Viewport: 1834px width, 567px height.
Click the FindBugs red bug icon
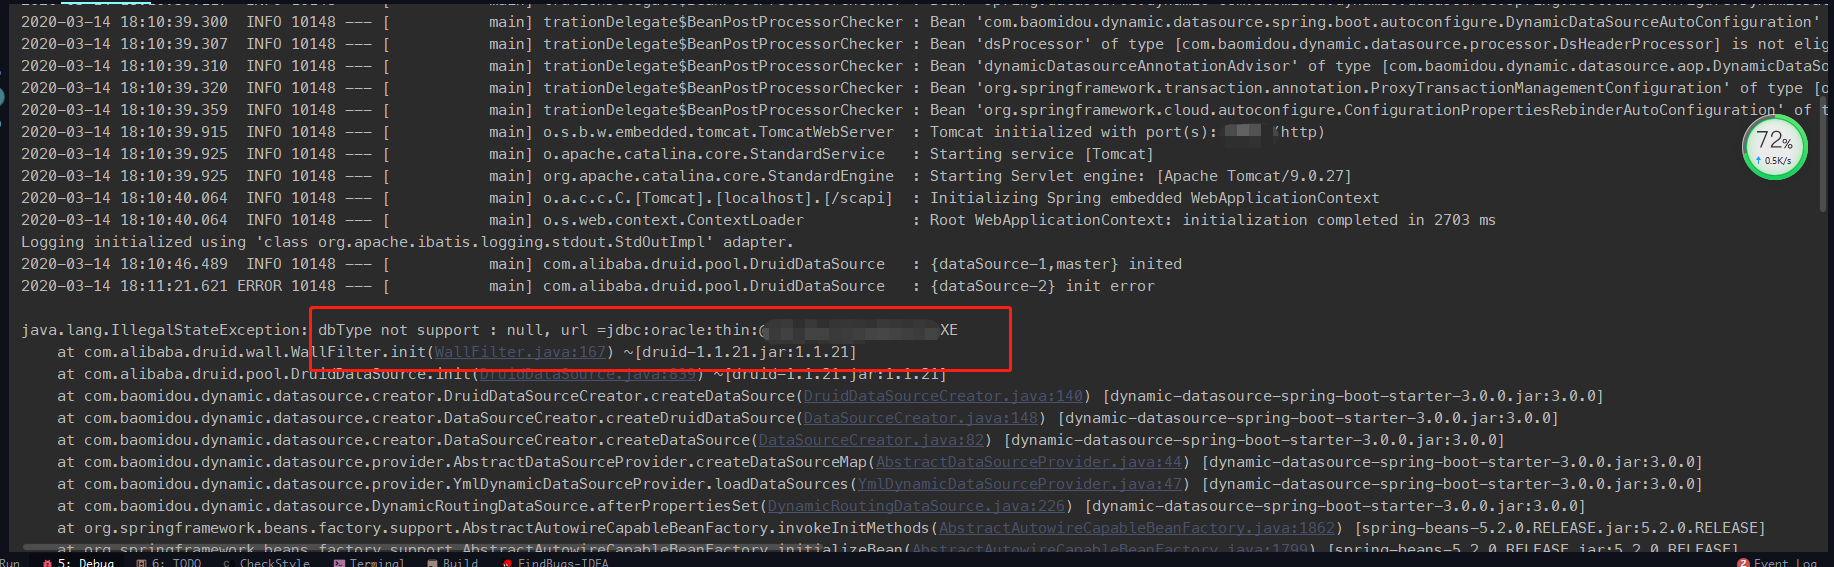[x=508, y=563]
